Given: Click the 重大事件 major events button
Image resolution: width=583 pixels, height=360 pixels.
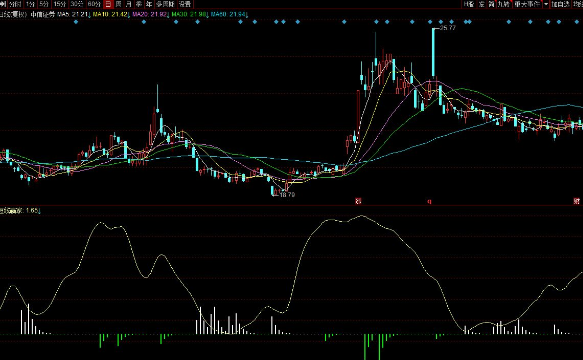Looking at the screenshot, I should [527, 4].
